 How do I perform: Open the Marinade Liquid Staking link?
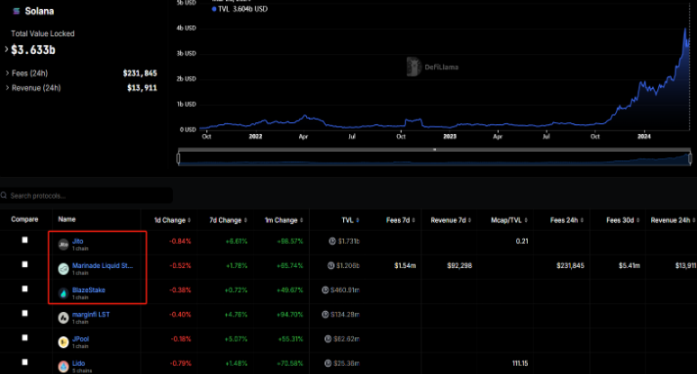102,265
